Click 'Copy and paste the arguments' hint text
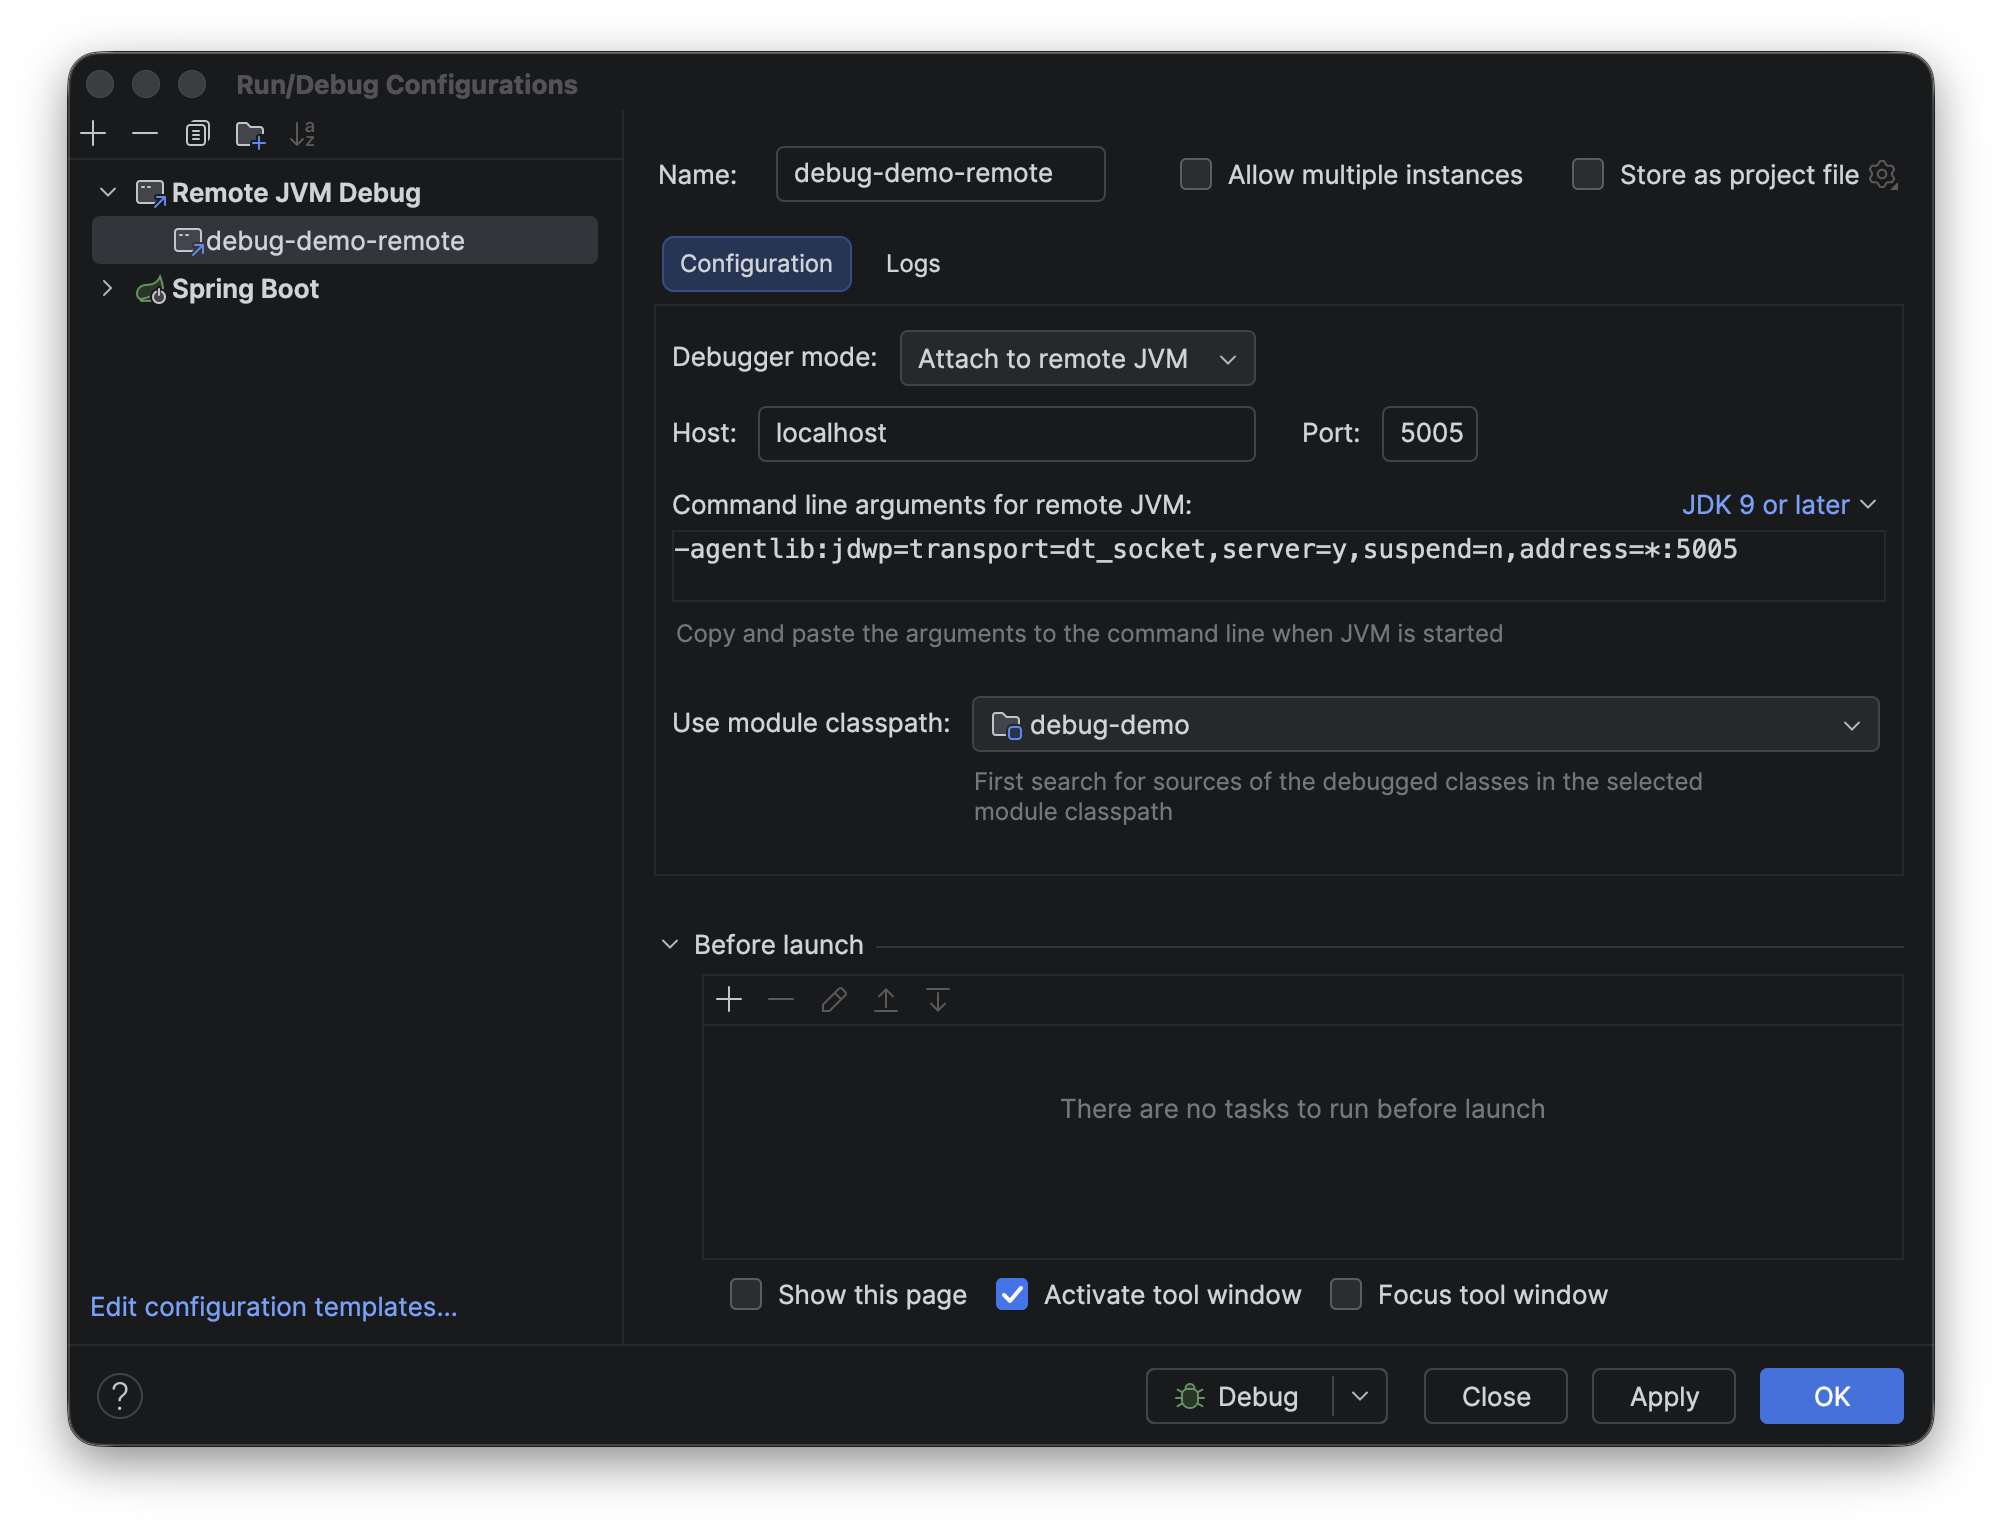The width and height of the screenshot is (2002, 1530). (1089, 634)
